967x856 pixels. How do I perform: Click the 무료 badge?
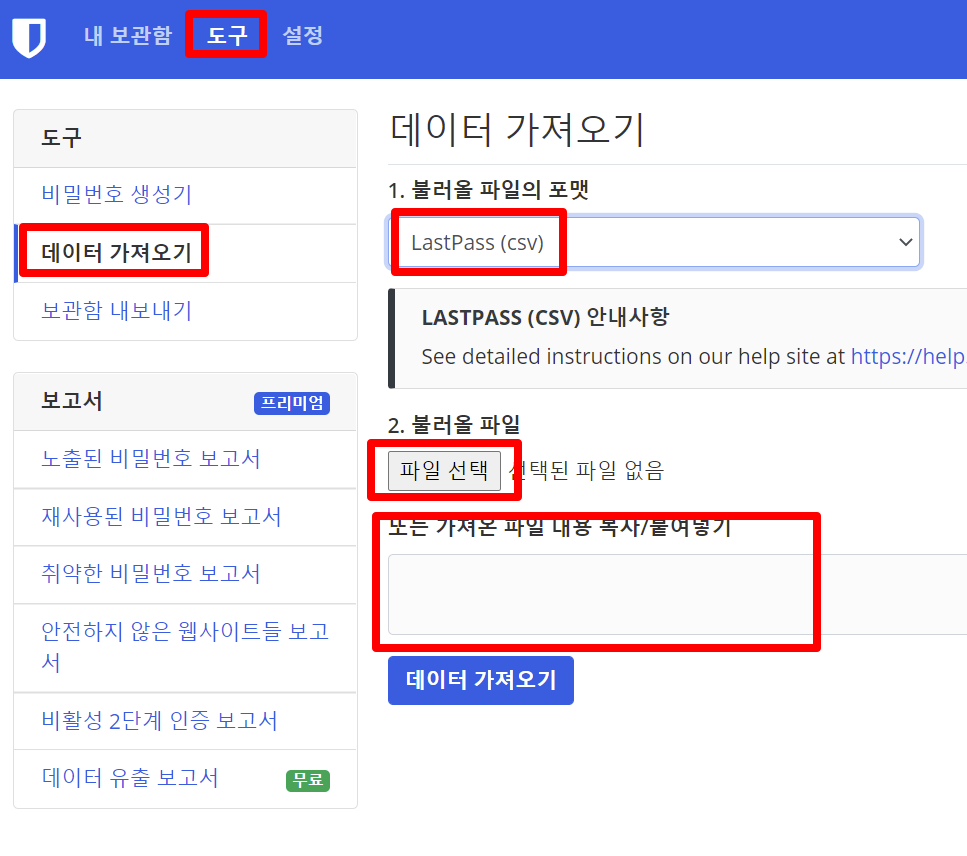(x=308, y=780)
